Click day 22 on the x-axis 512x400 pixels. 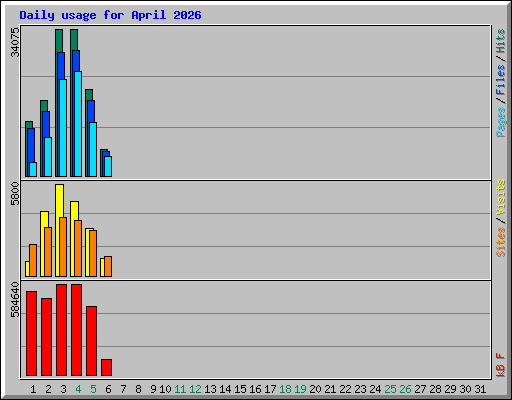(345, 389)
